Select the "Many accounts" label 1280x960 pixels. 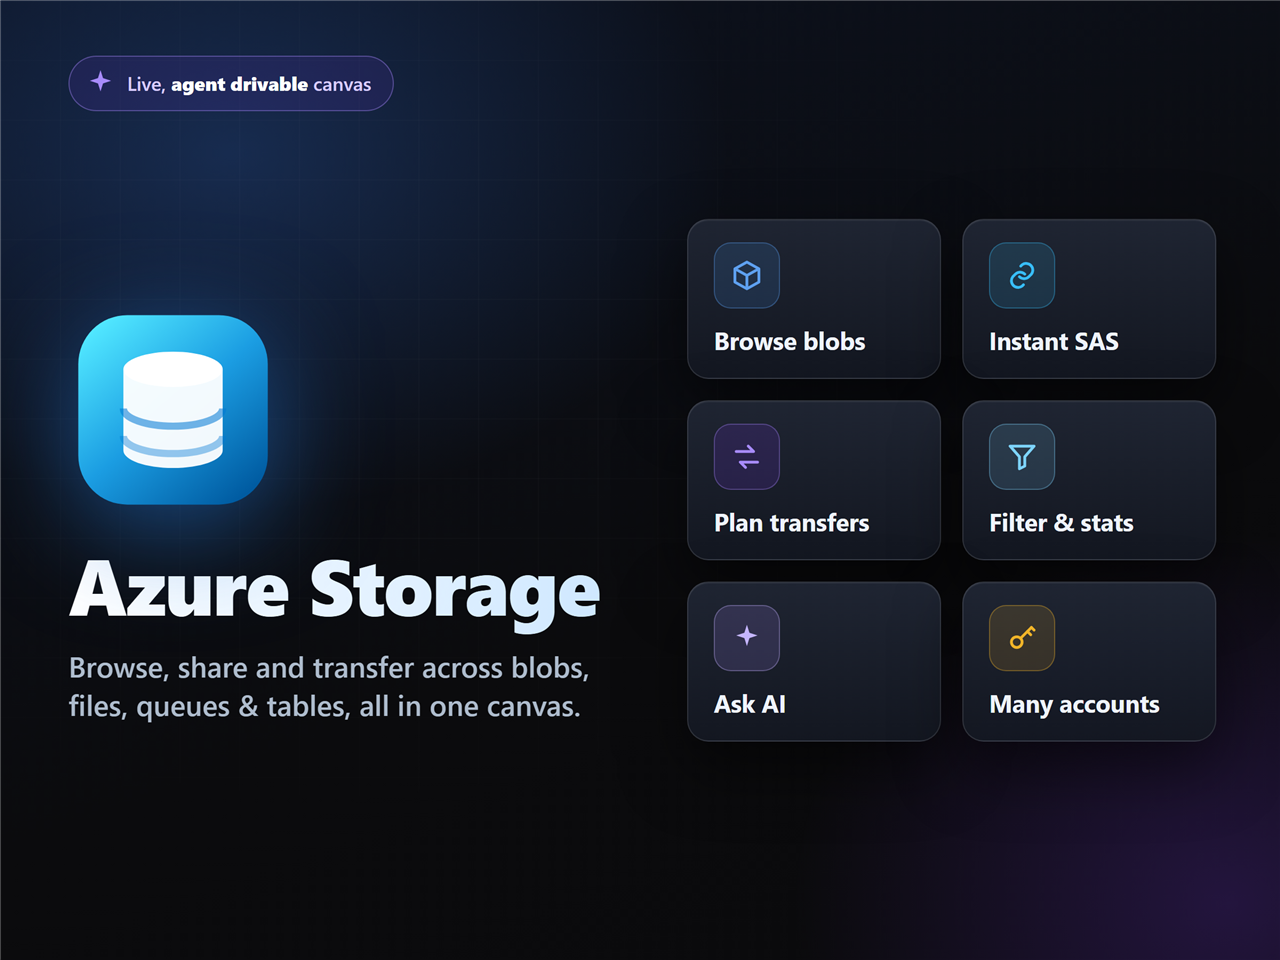click(1074, 705)
